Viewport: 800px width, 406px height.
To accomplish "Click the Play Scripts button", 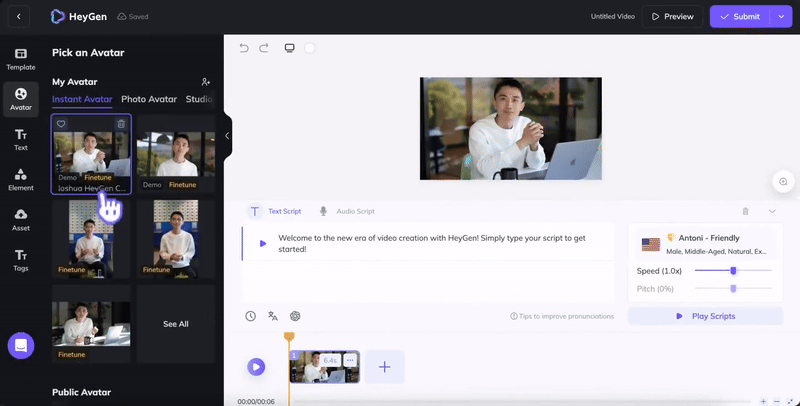I will (x=705, y=316).
